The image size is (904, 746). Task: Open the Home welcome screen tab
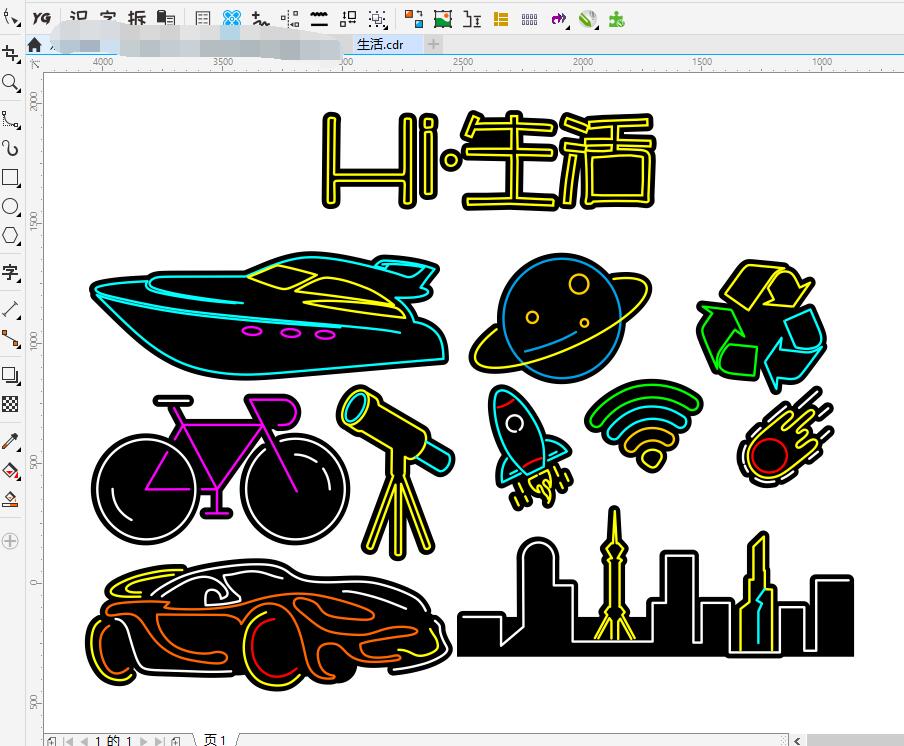pos(35,45)
